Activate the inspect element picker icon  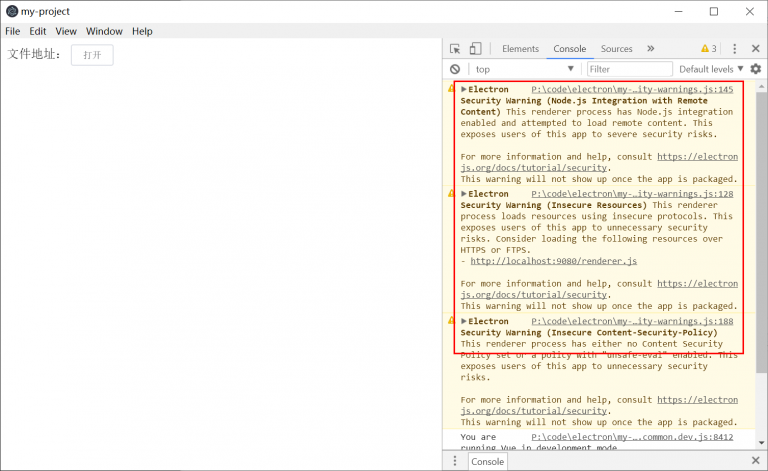point(455,48)
